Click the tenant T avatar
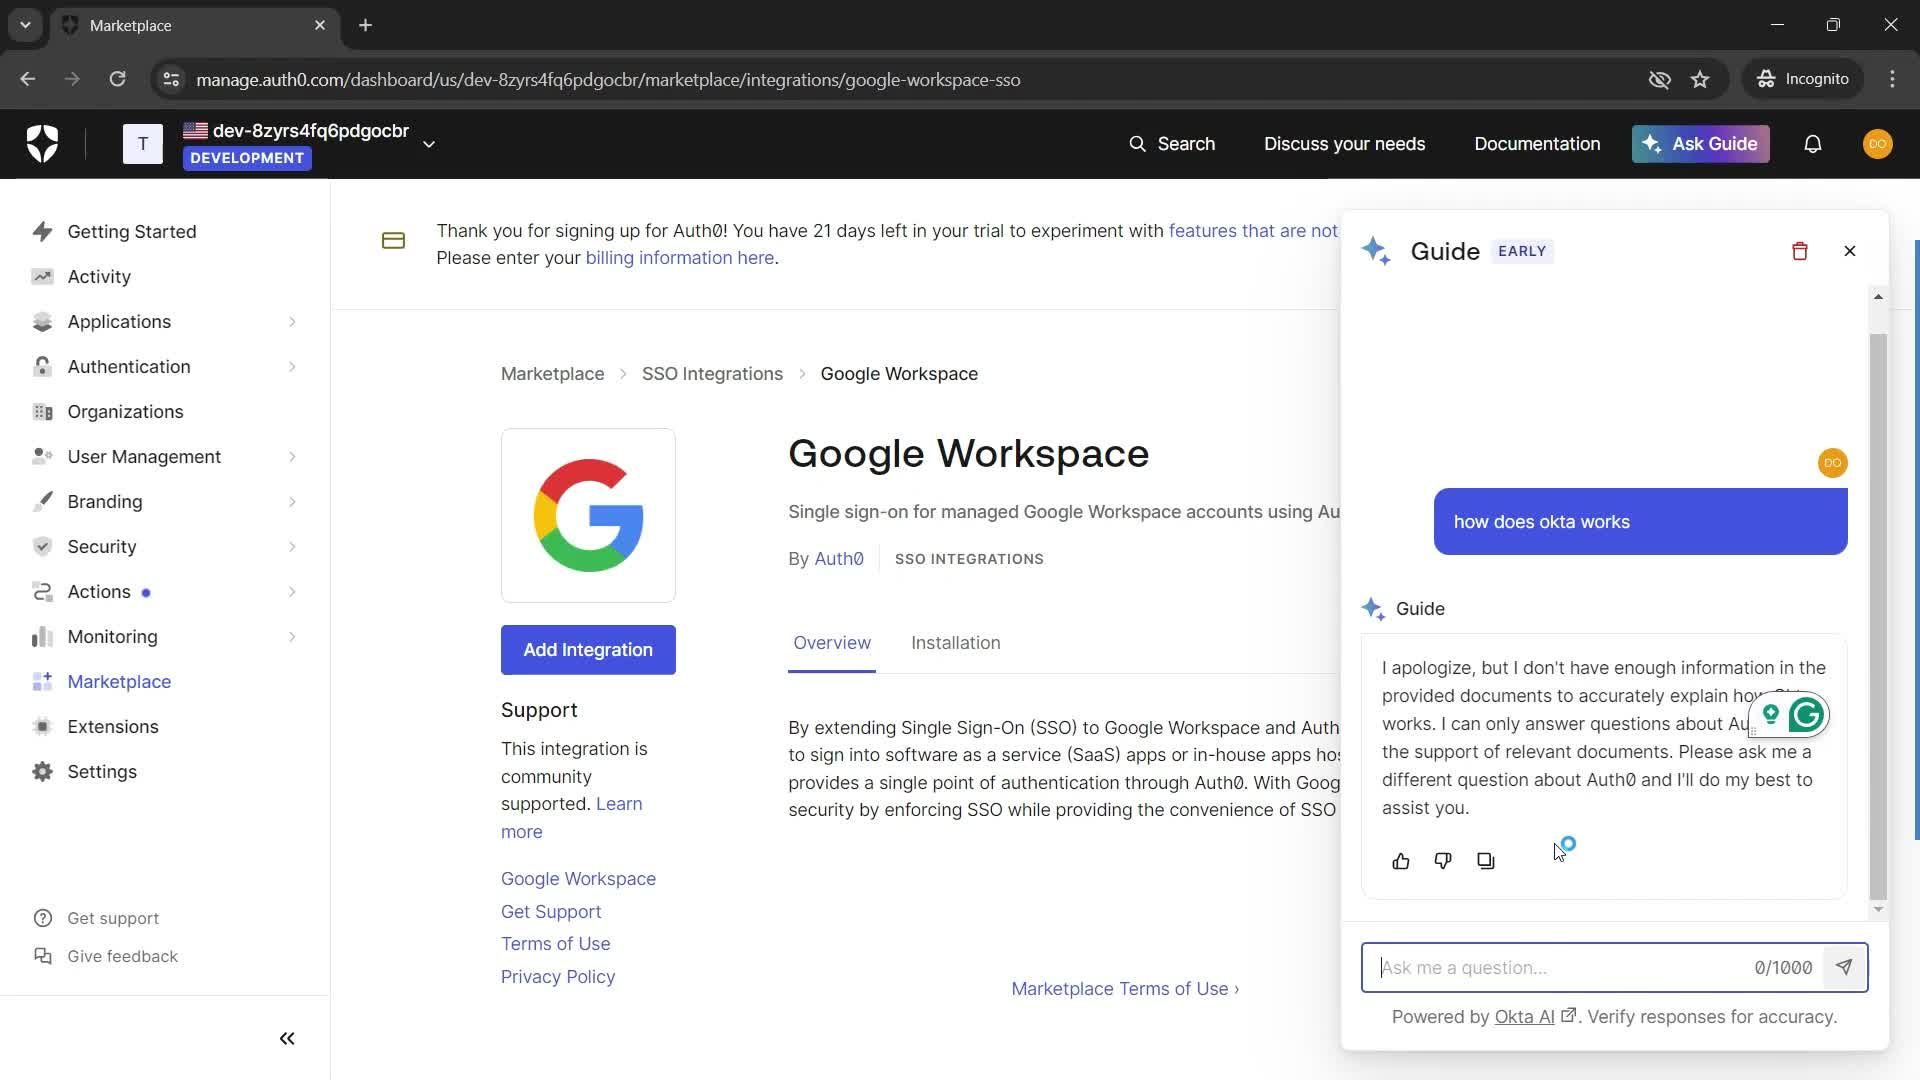1920x1080 pixels. pyautogui.click(x=143, y=144)
